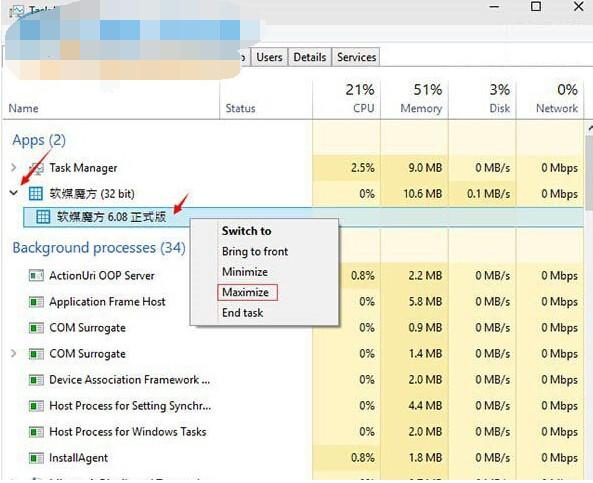
Task: Click the Host Process for Windows Tasks icon
Action: 36,432
